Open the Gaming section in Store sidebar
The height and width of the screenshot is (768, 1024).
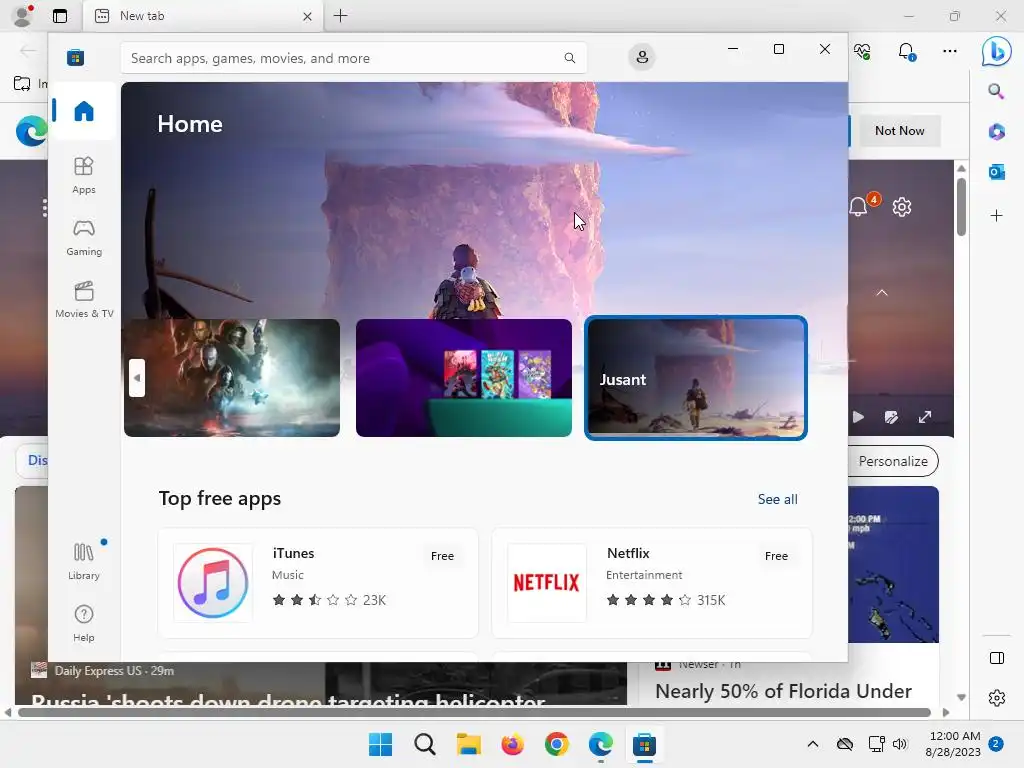tap(84, 238)
